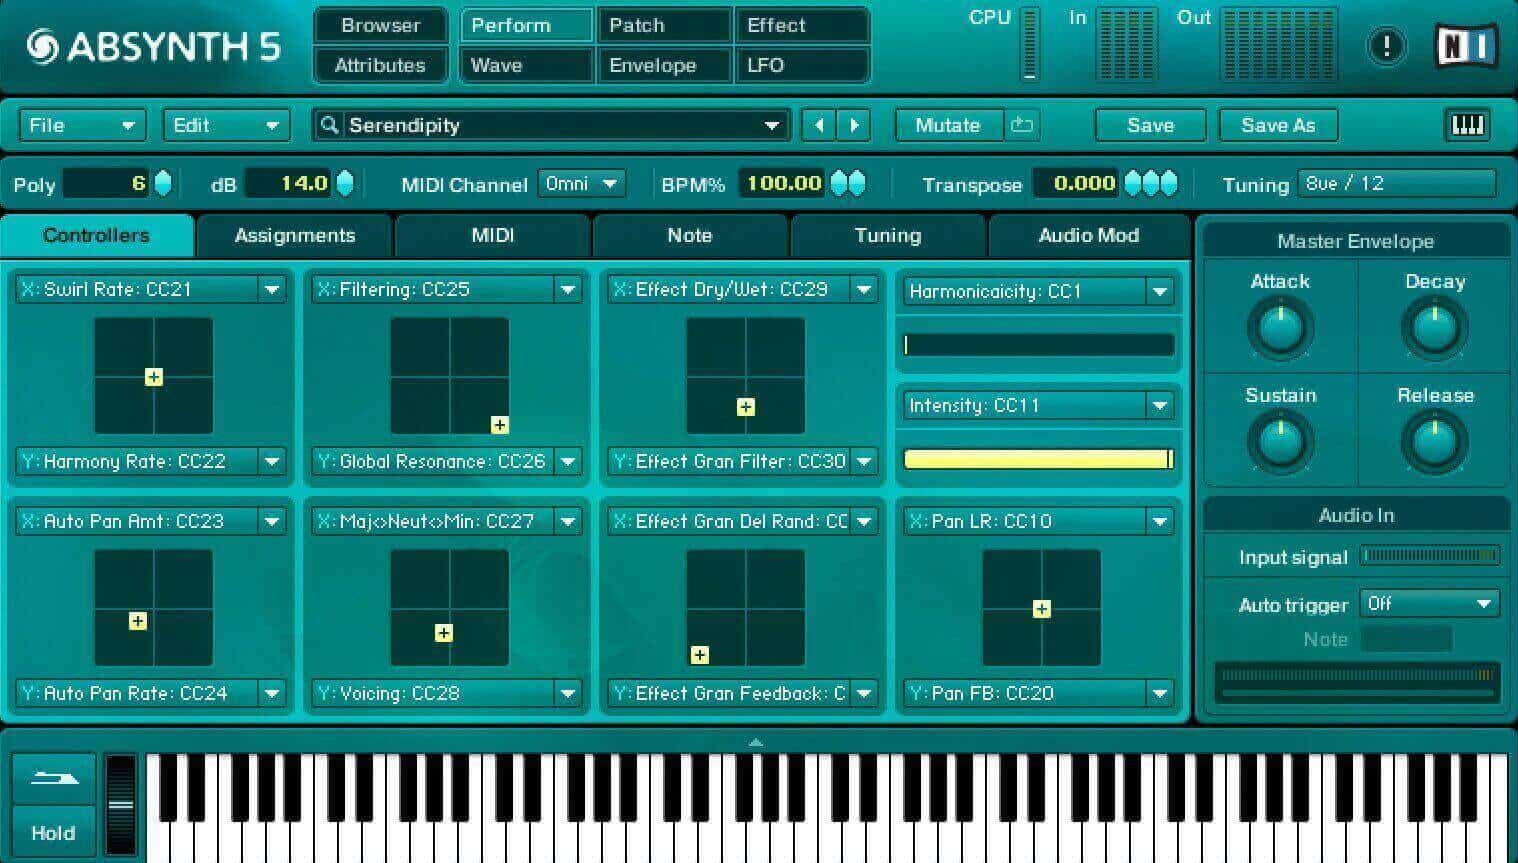Click the Poly value stepper knob
This screenshot has height=863, width=1518.
pos(163,183)
